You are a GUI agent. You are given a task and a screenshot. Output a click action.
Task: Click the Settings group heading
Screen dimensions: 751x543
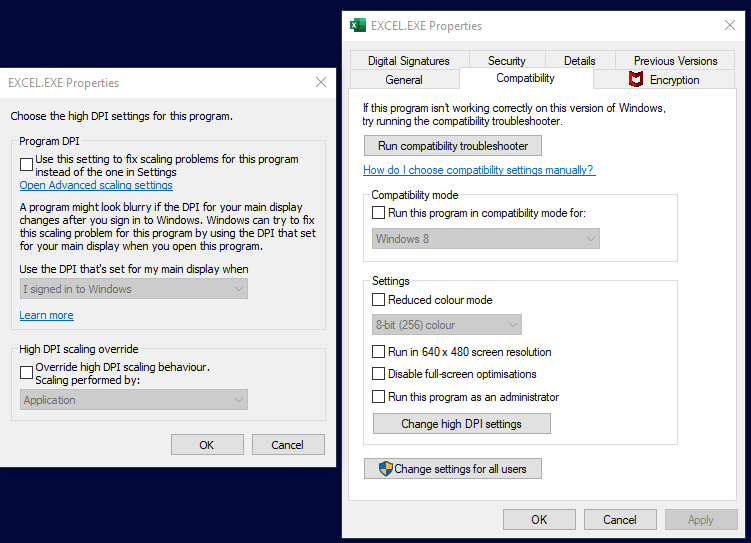coord(391,281)
